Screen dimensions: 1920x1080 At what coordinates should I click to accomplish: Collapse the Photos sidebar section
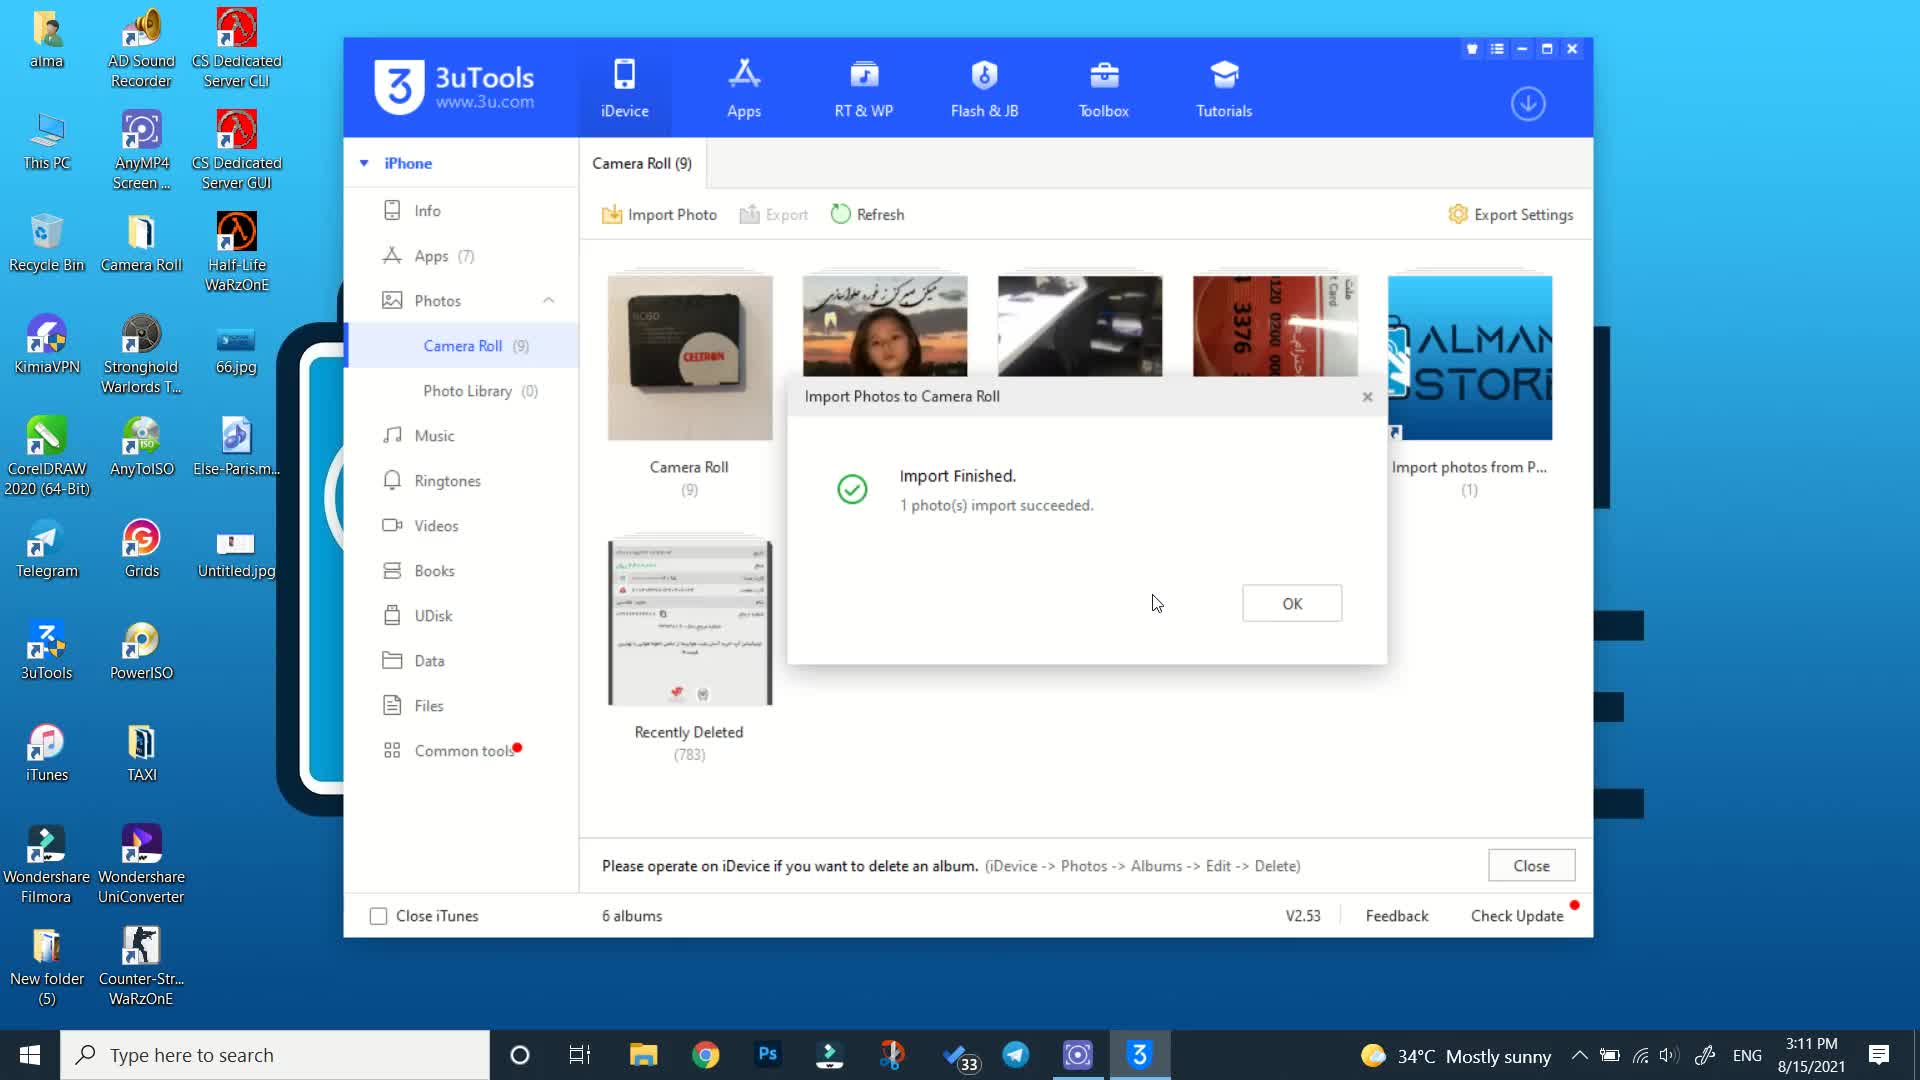click(548, 300)
